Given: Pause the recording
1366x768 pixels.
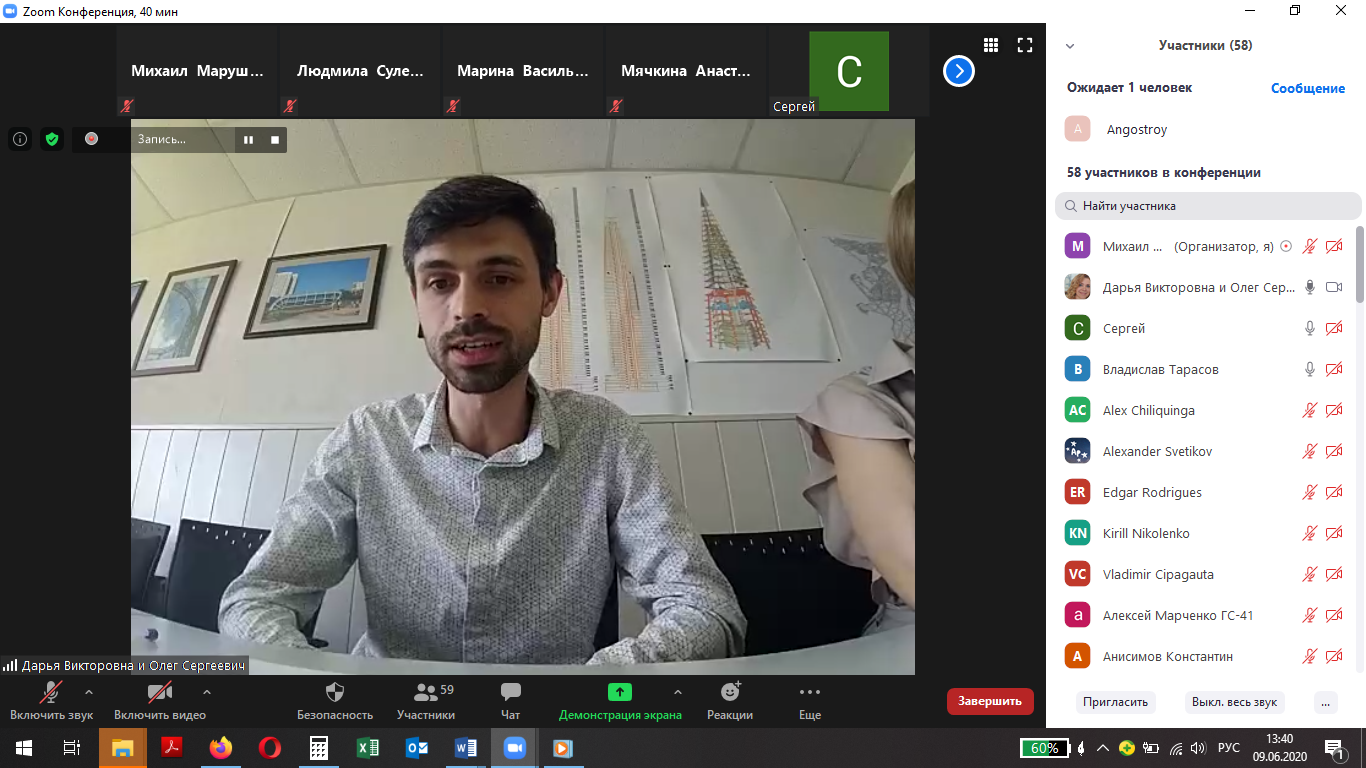Looking at the screenshot, I should pos(249,139).
